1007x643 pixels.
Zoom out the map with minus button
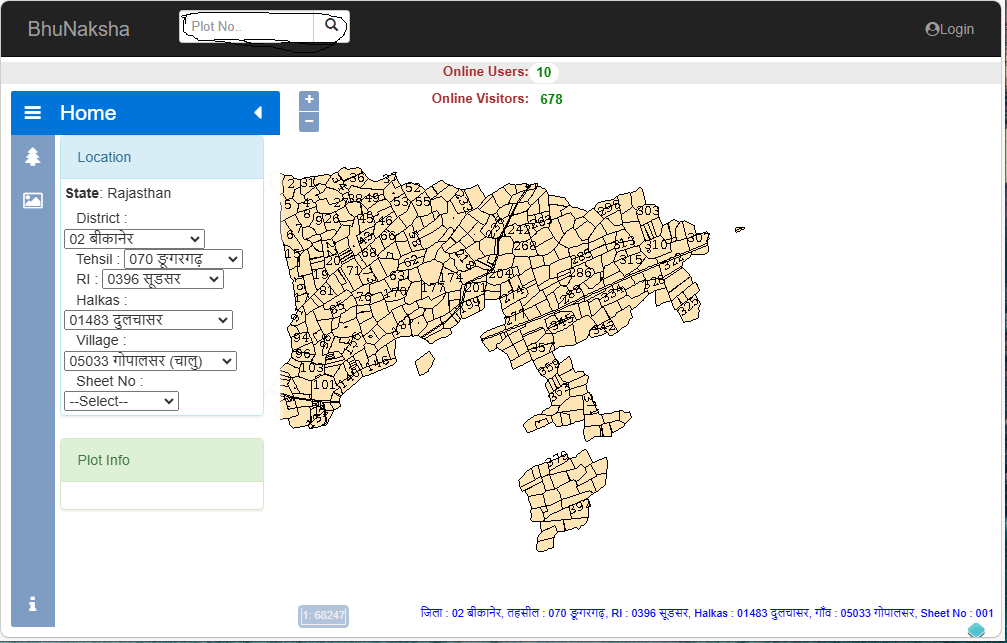point(309,121)
